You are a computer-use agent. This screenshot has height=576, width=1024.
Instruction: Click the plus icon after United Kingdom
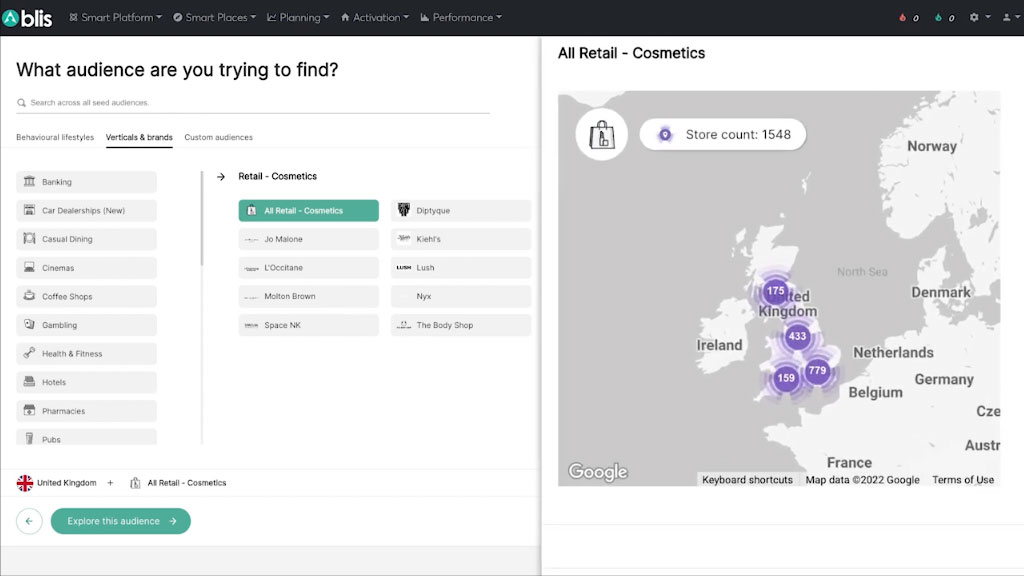(x=110, y=483)
